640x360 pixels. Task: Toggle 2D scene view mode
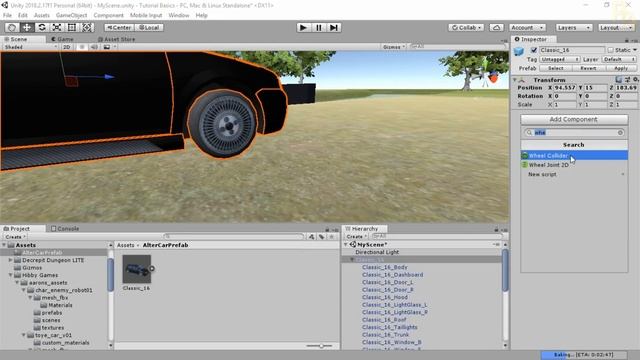click(67, 47)
